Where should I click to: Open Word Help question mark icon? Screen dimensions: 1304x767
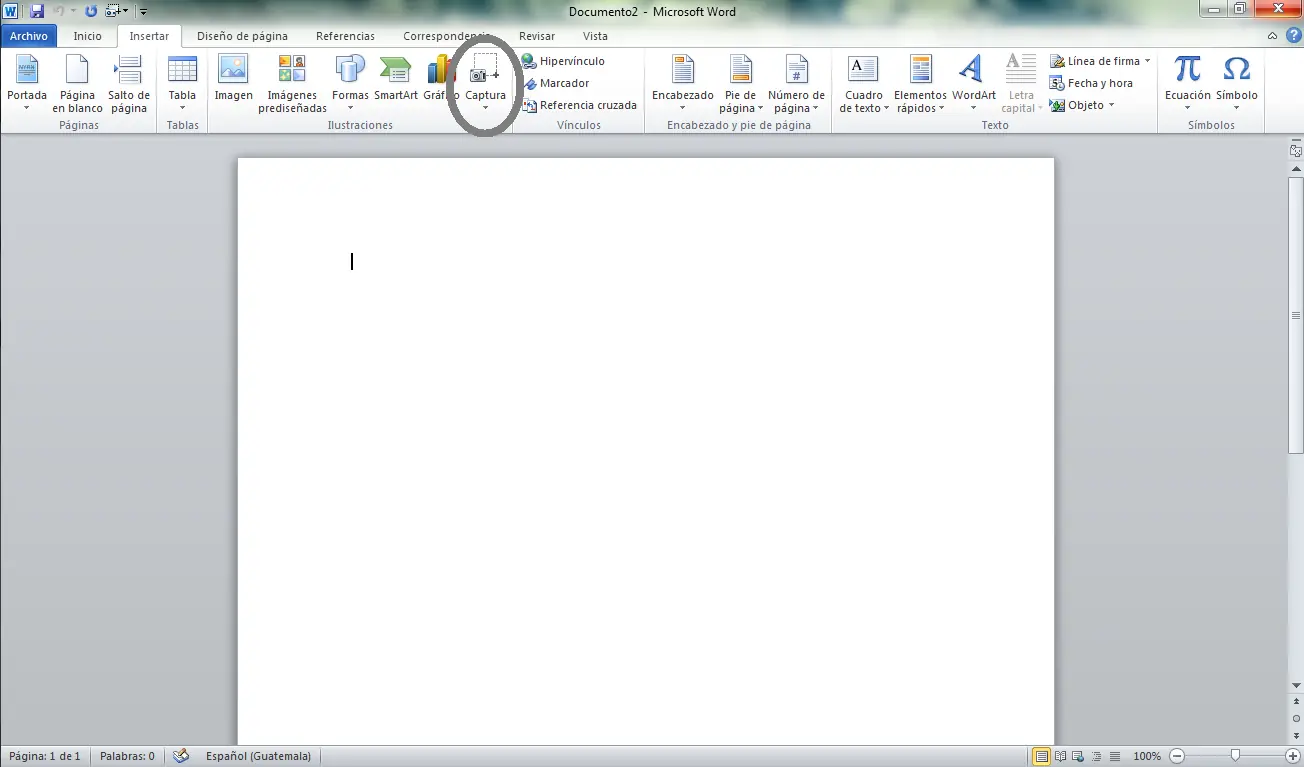point(1293,36)
